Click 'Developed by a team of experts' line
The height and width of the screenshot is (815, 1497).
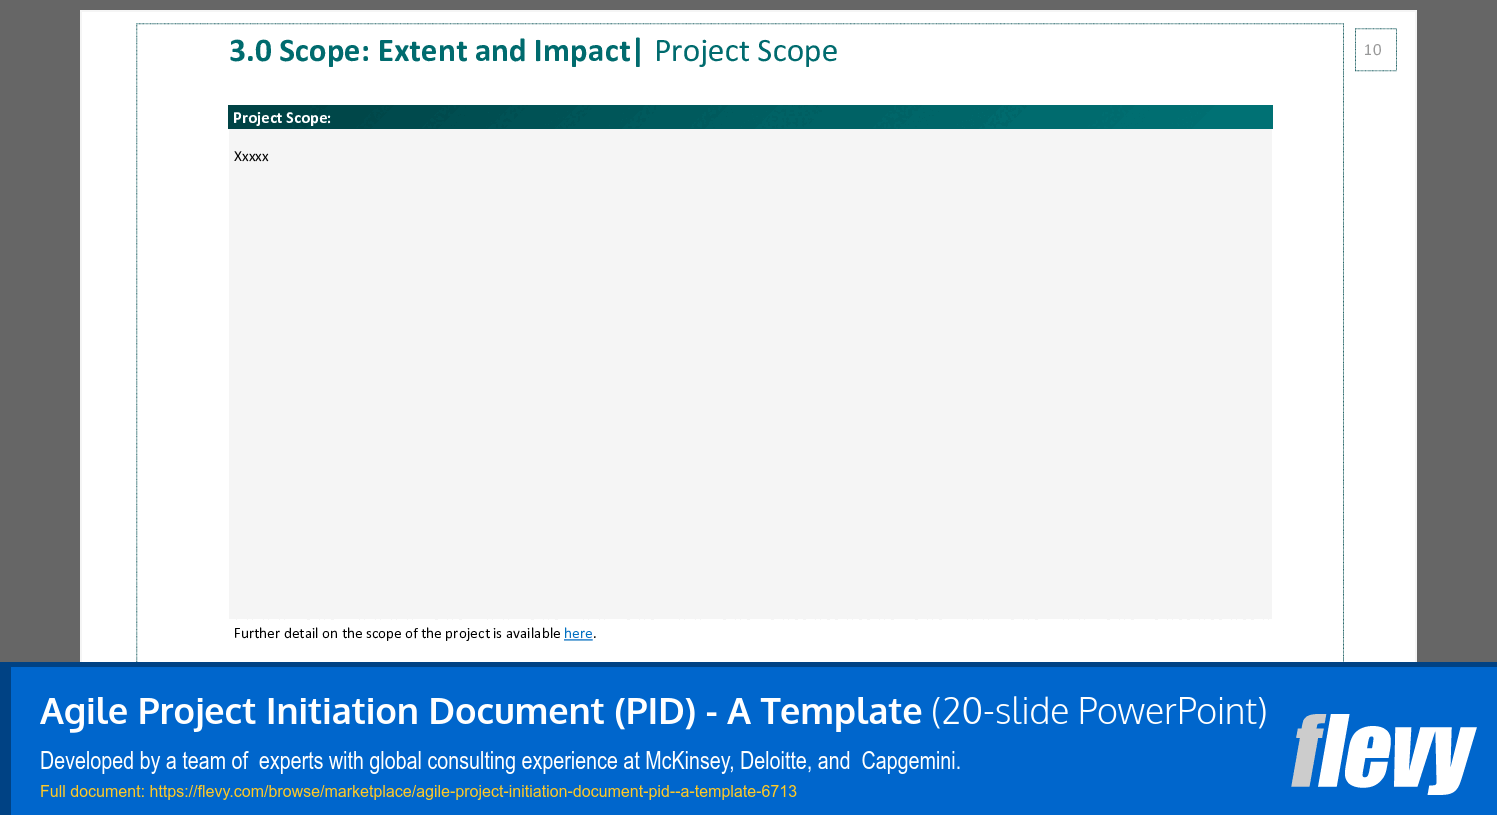tap(500, 761)
